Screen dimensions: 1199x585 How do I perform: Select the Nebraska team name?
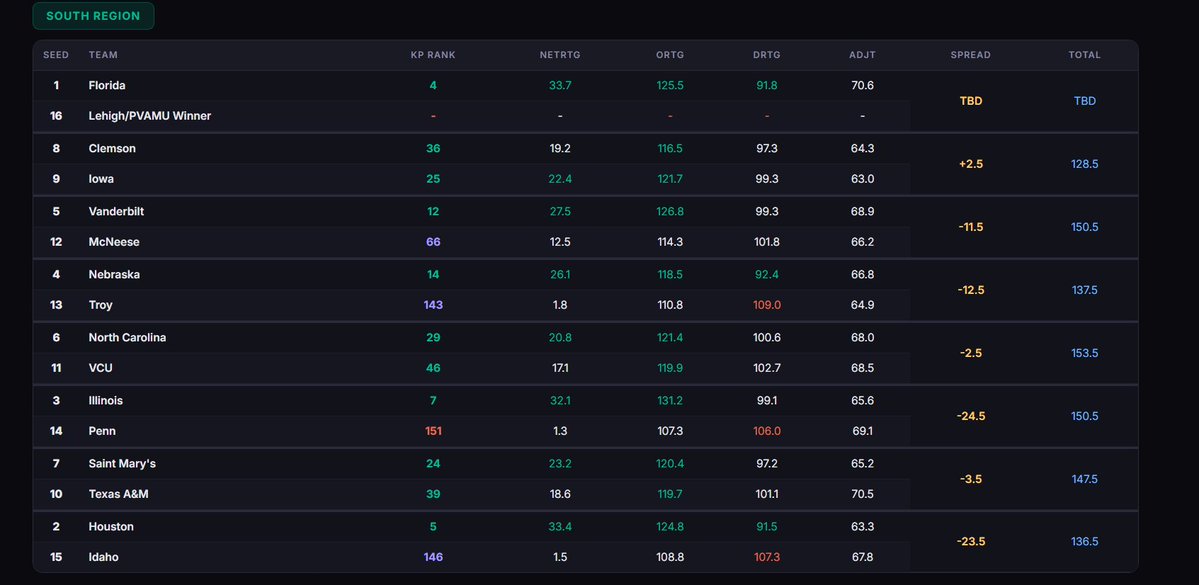tap(114, 275)
